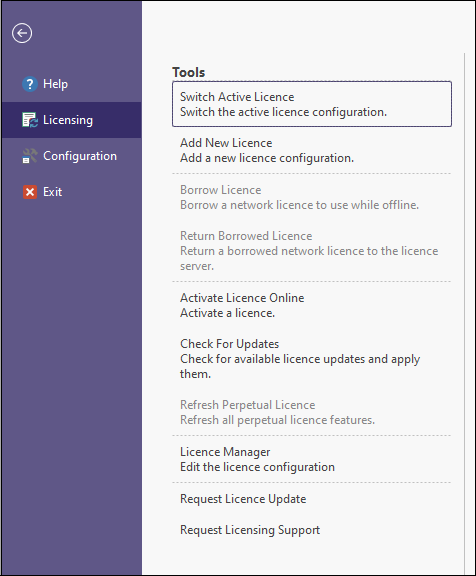Click the Configuration tools icon
Image resolution: width=476 pixels, height=576 pixels.
(x=30, y=156)
